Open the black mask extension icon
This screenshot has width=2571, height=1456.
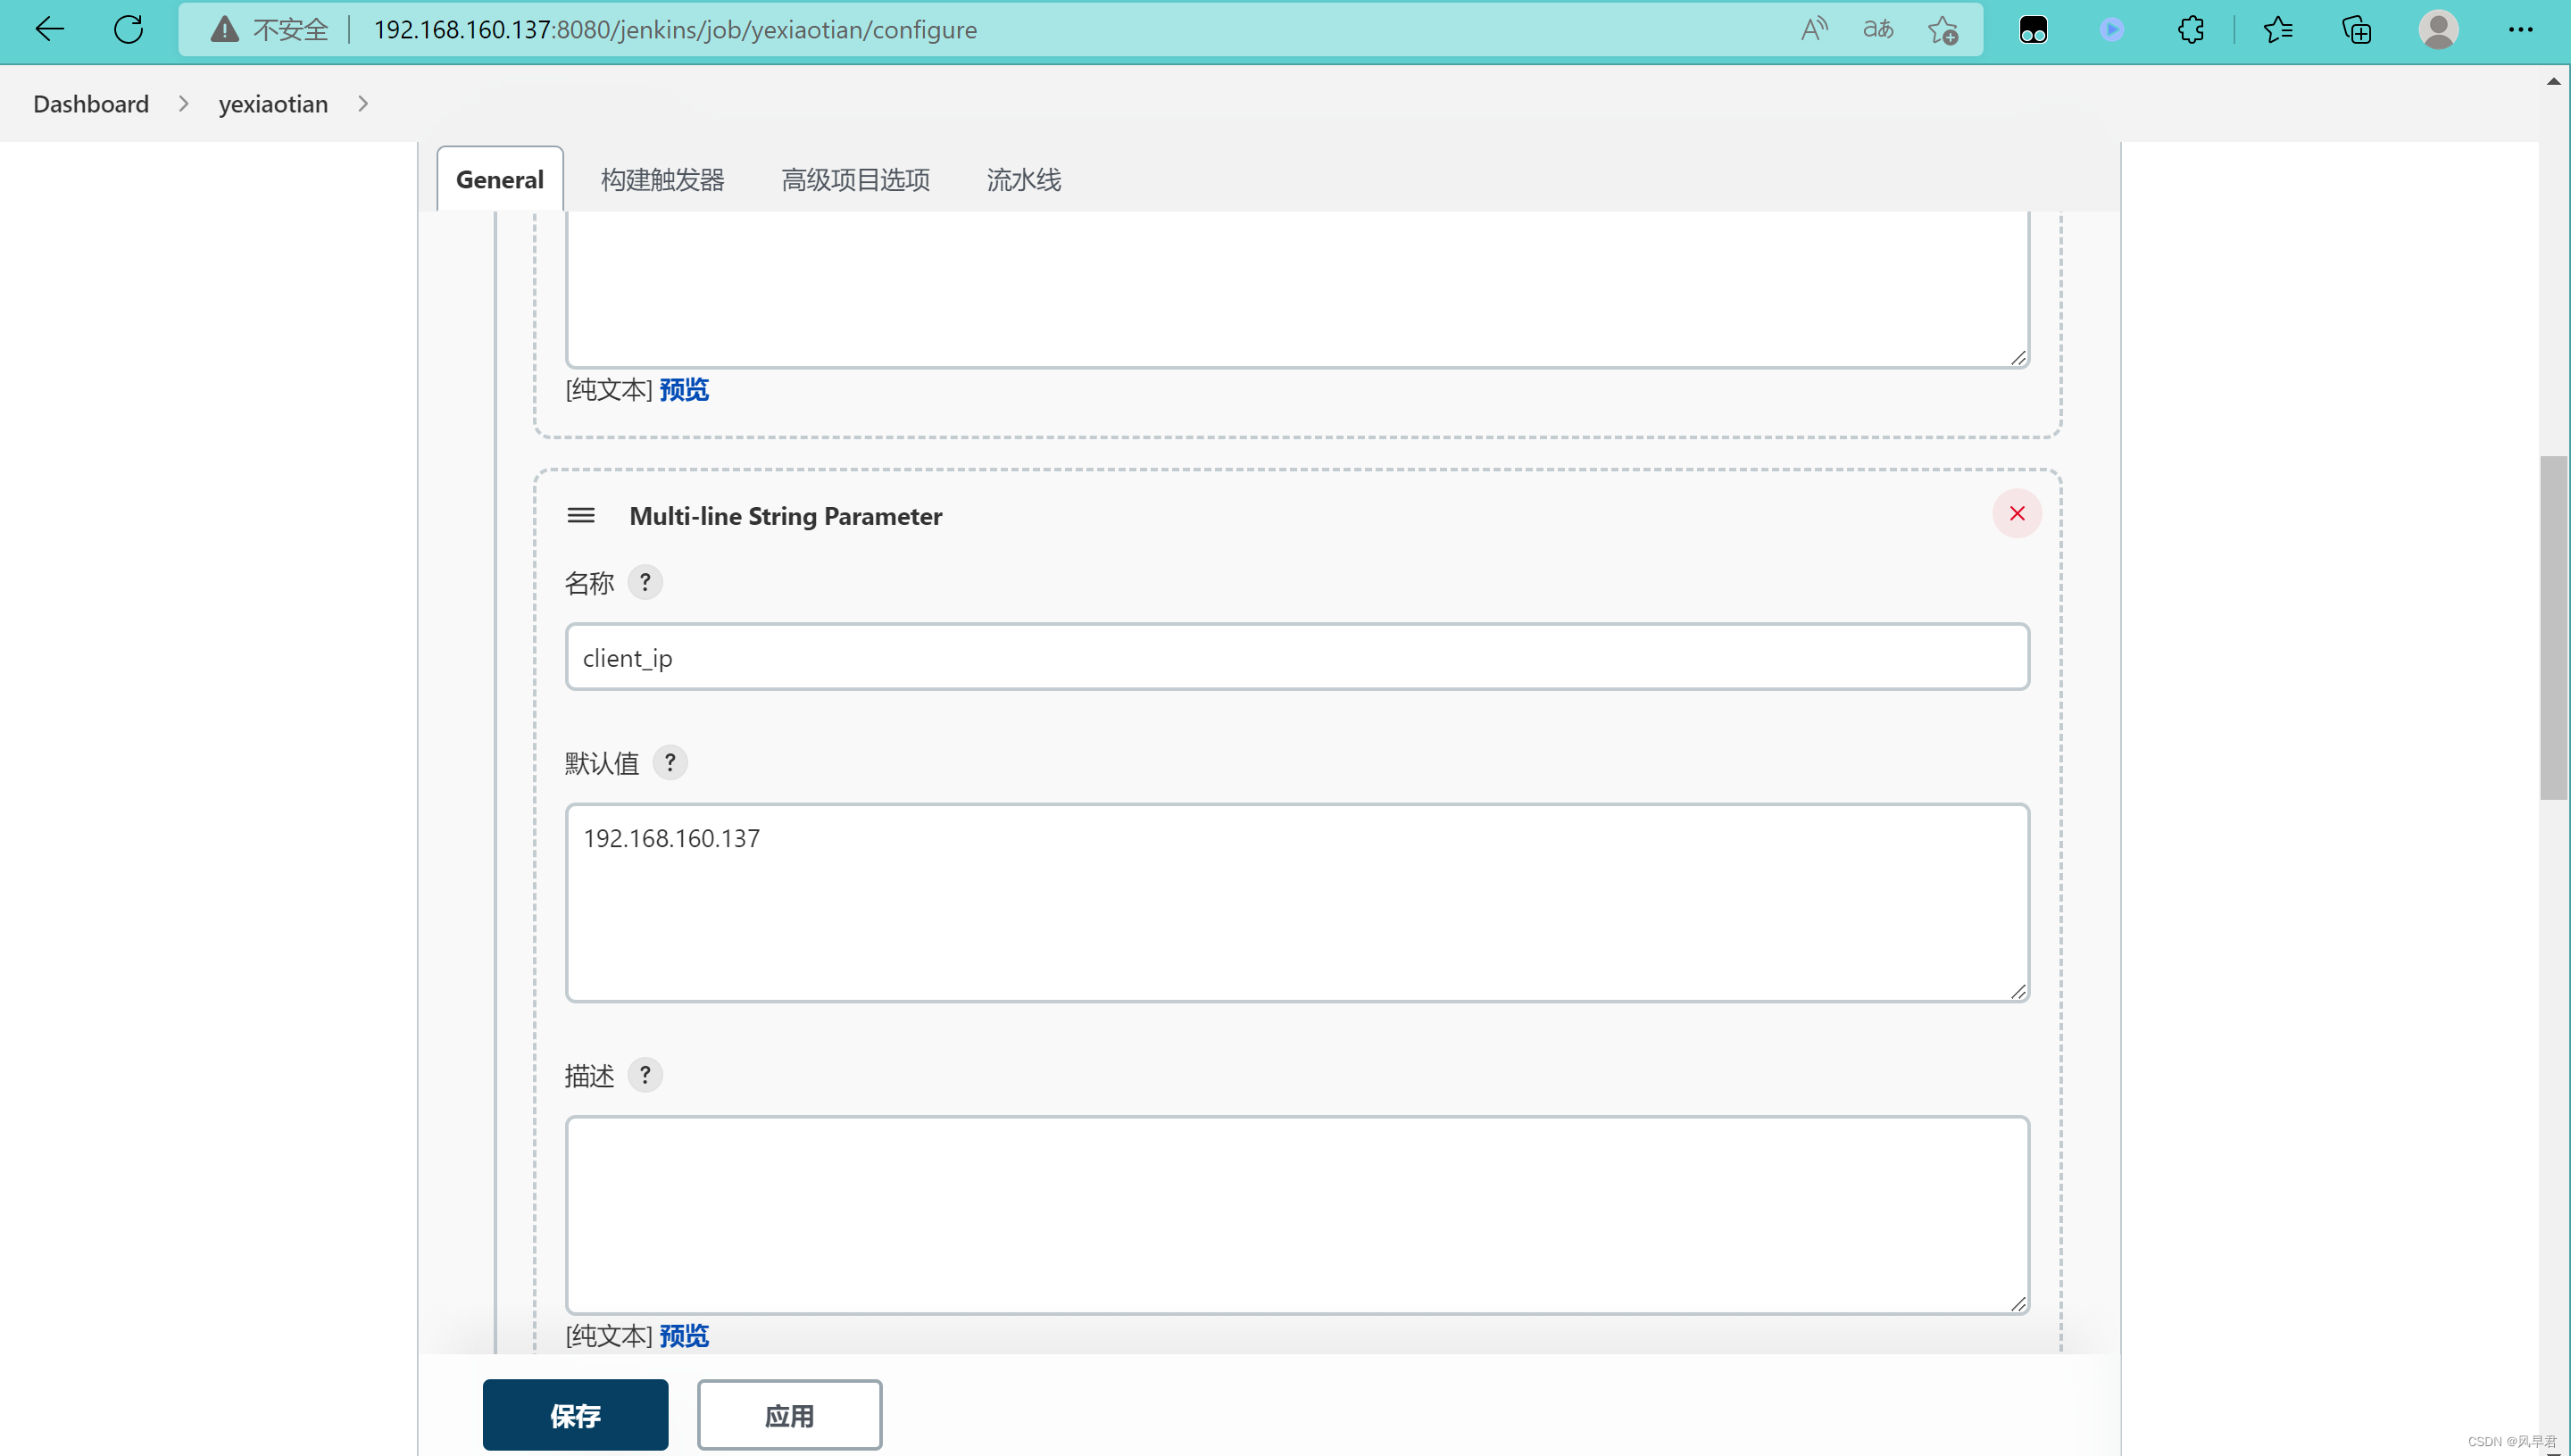pos(2033,30)
